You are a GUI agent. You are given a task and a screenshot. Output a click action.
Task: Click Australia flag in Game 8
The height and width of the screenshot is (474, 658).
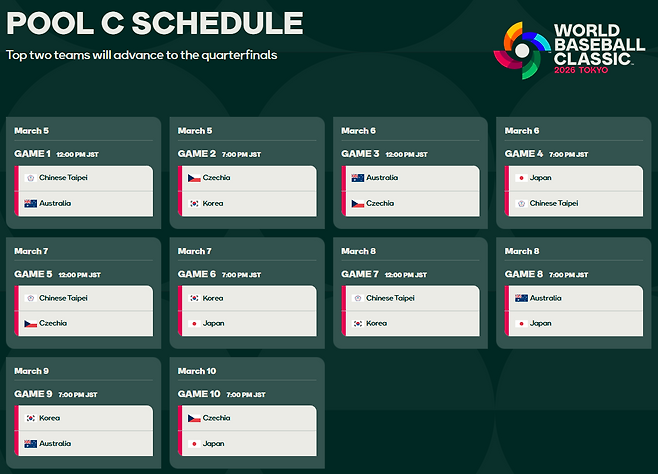[x=521, y=298]
